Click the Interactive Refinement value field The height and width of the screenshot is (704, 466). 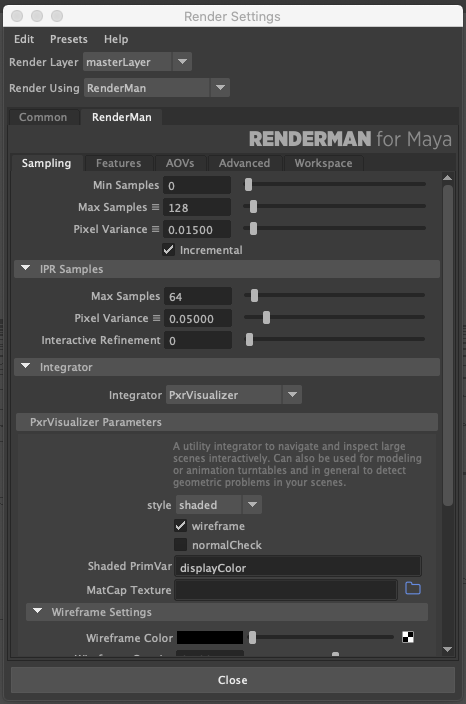(198, 340)
